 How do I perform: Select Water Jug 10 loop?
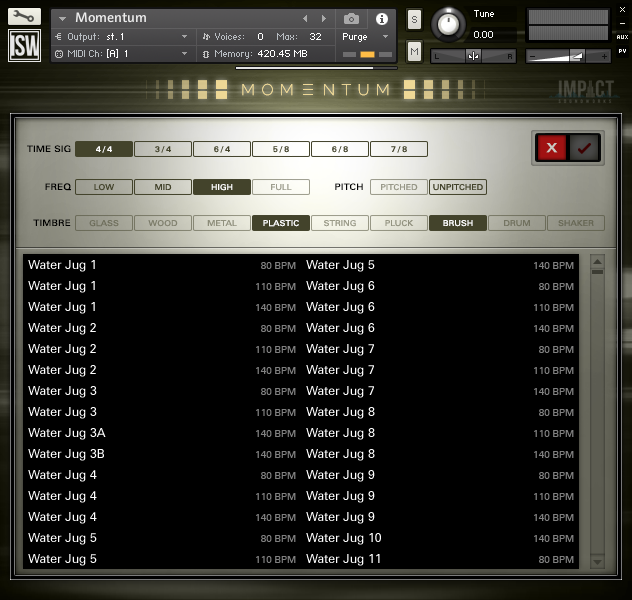[440, 538]
